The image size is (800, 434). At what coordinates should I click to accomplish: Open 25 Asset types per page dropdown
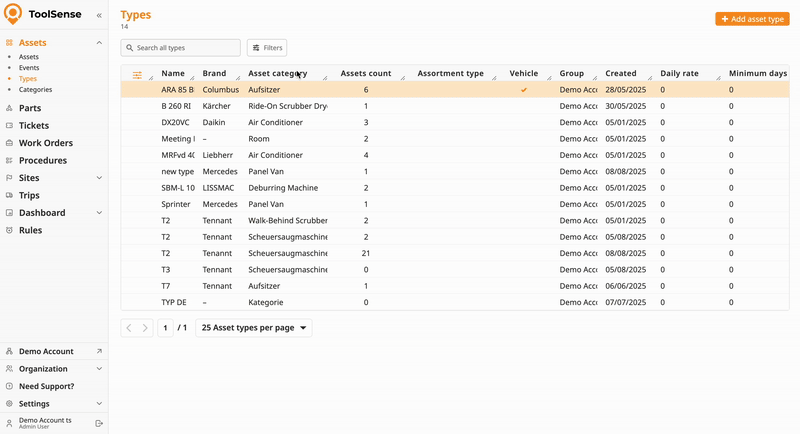click(x=254, y=328)
